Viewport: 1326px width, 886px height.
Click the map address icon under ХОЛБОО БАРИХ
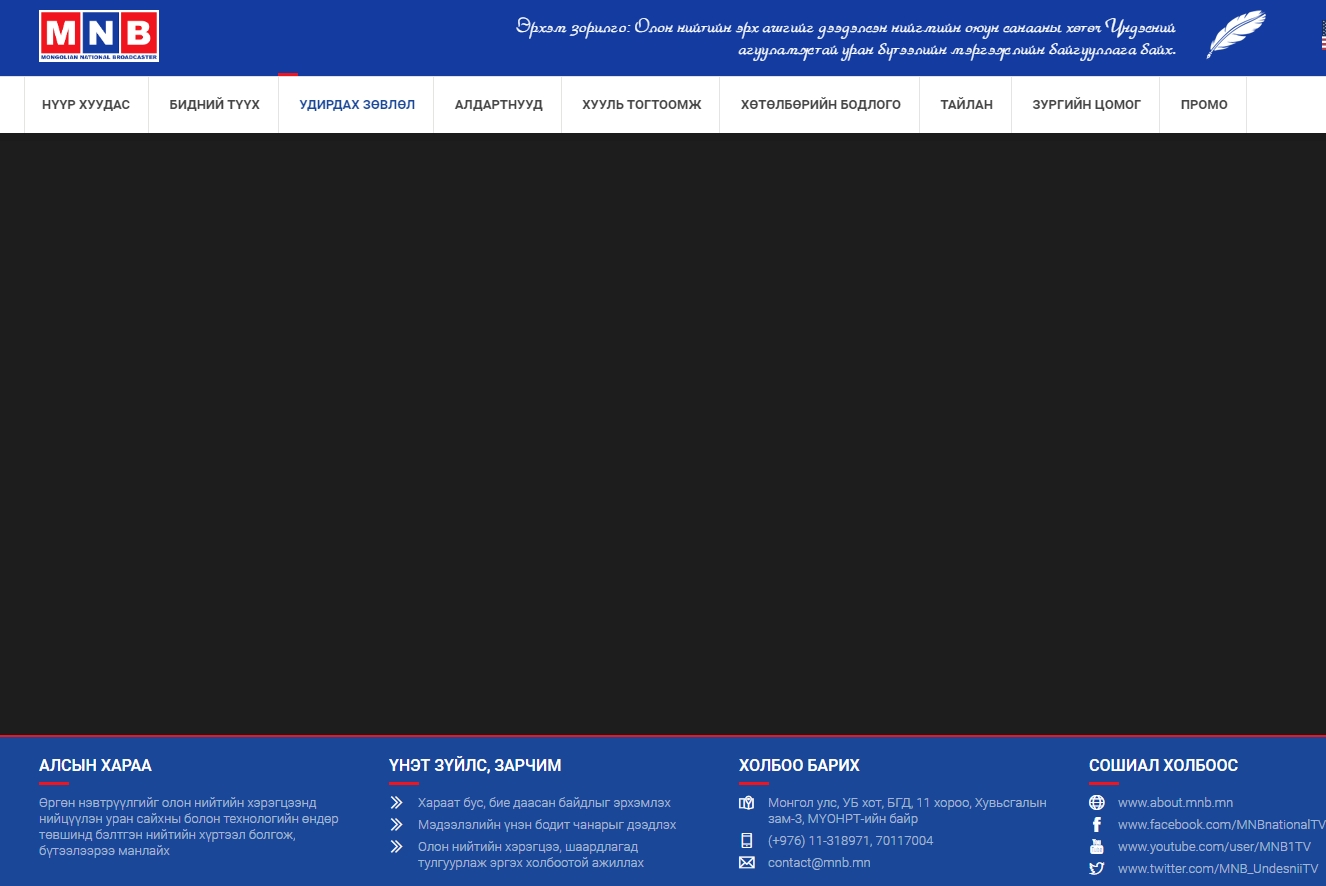click(x=746, y=803)
